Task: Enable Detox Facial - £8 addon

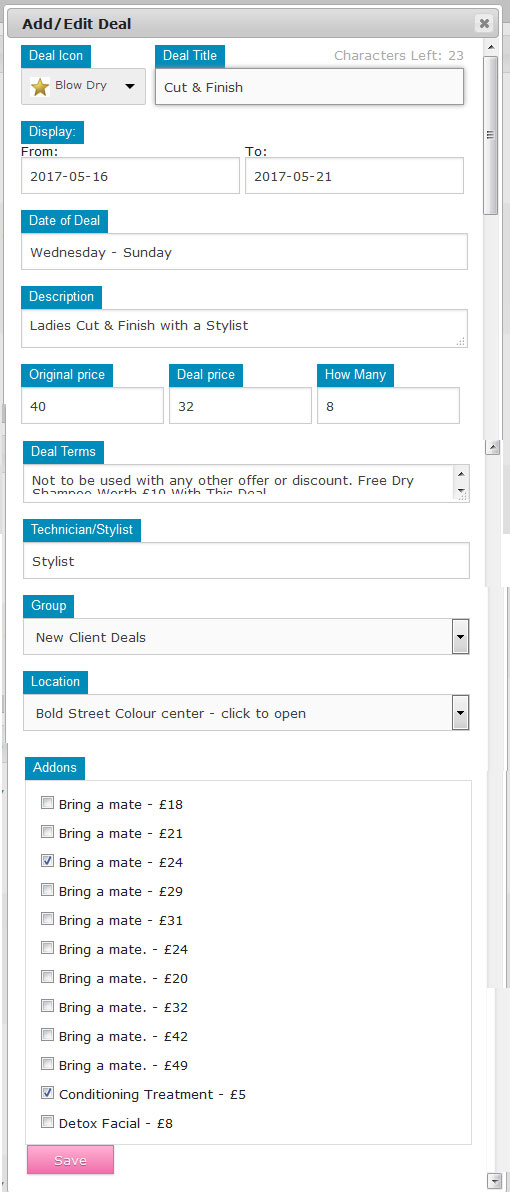Action: click(x=47, y=1122)
